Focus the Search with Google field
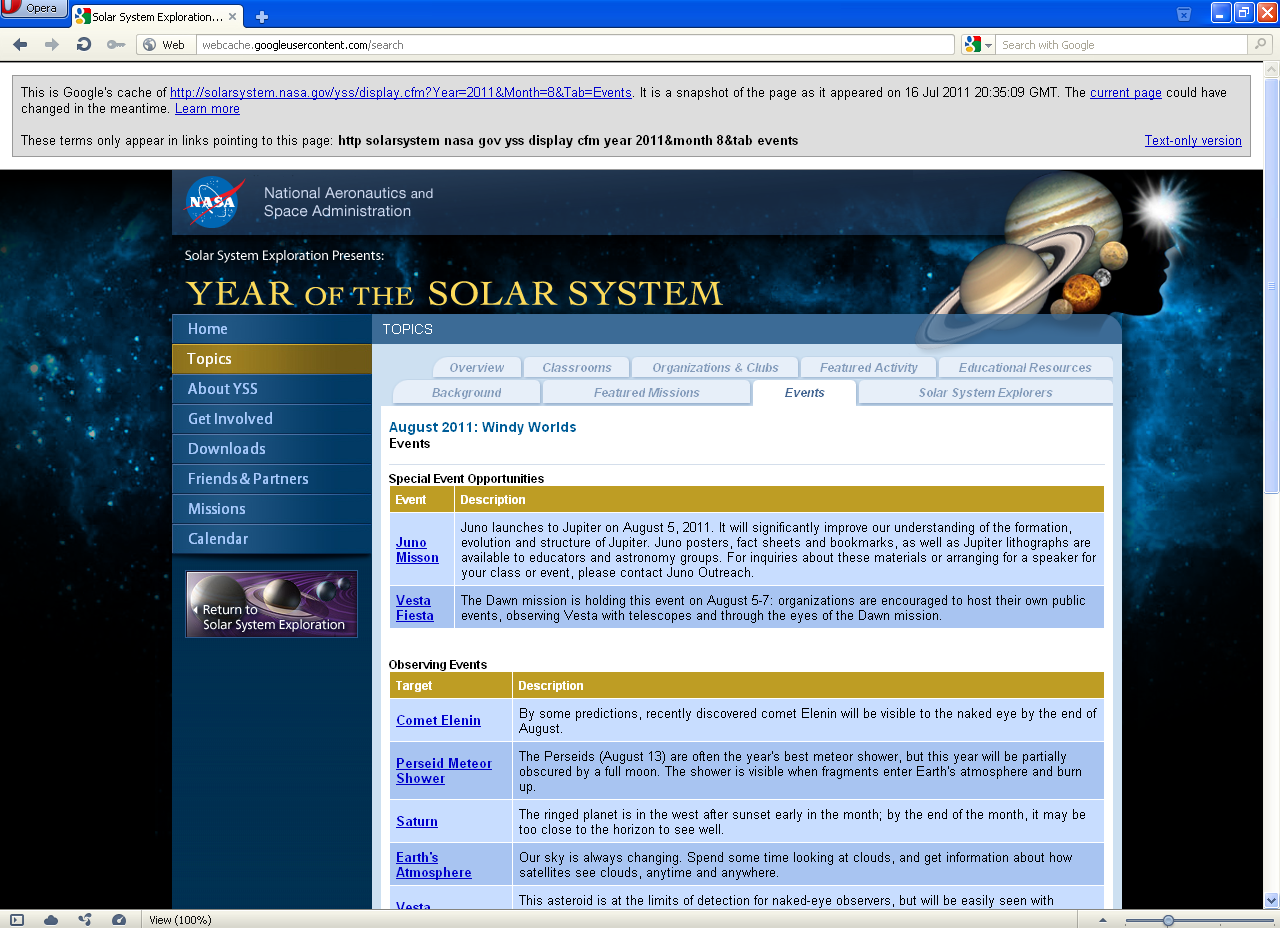Viewport: 1280px width, 928px height. pos(1122,45)
